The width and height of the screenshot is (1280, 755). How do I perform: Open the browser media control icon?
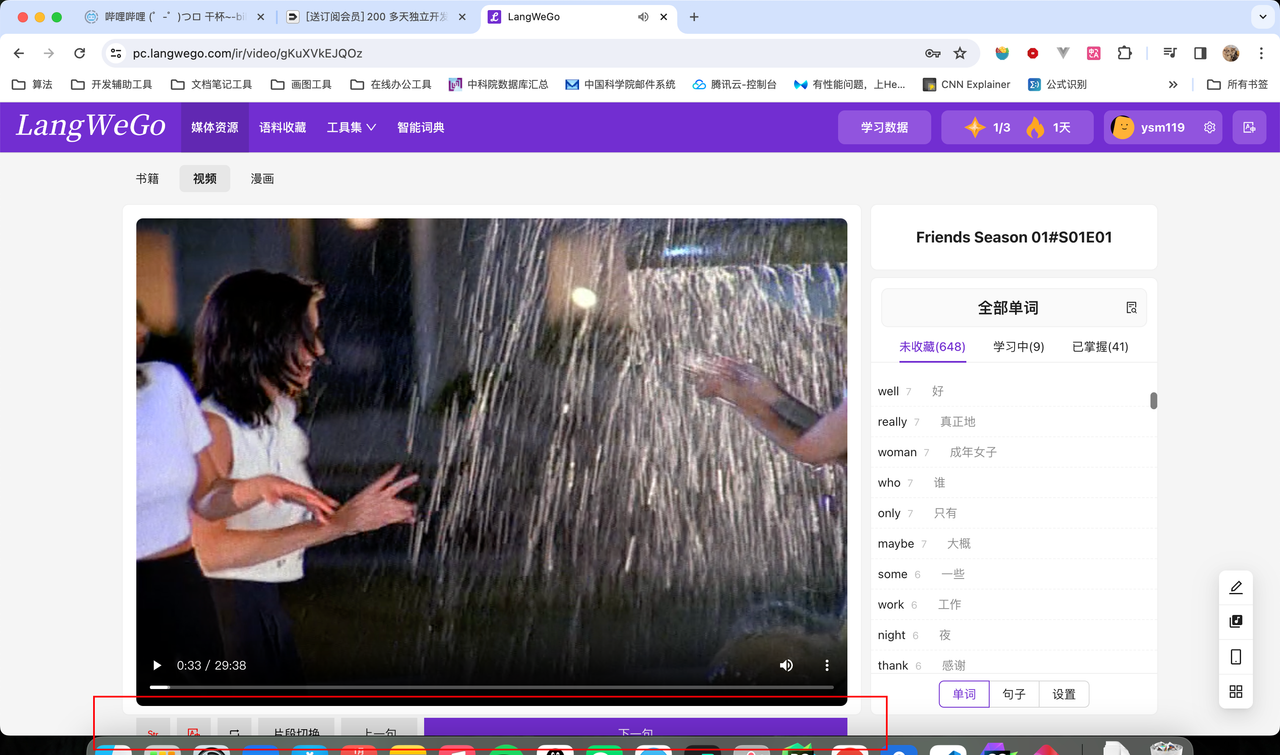coord(1170,53)
